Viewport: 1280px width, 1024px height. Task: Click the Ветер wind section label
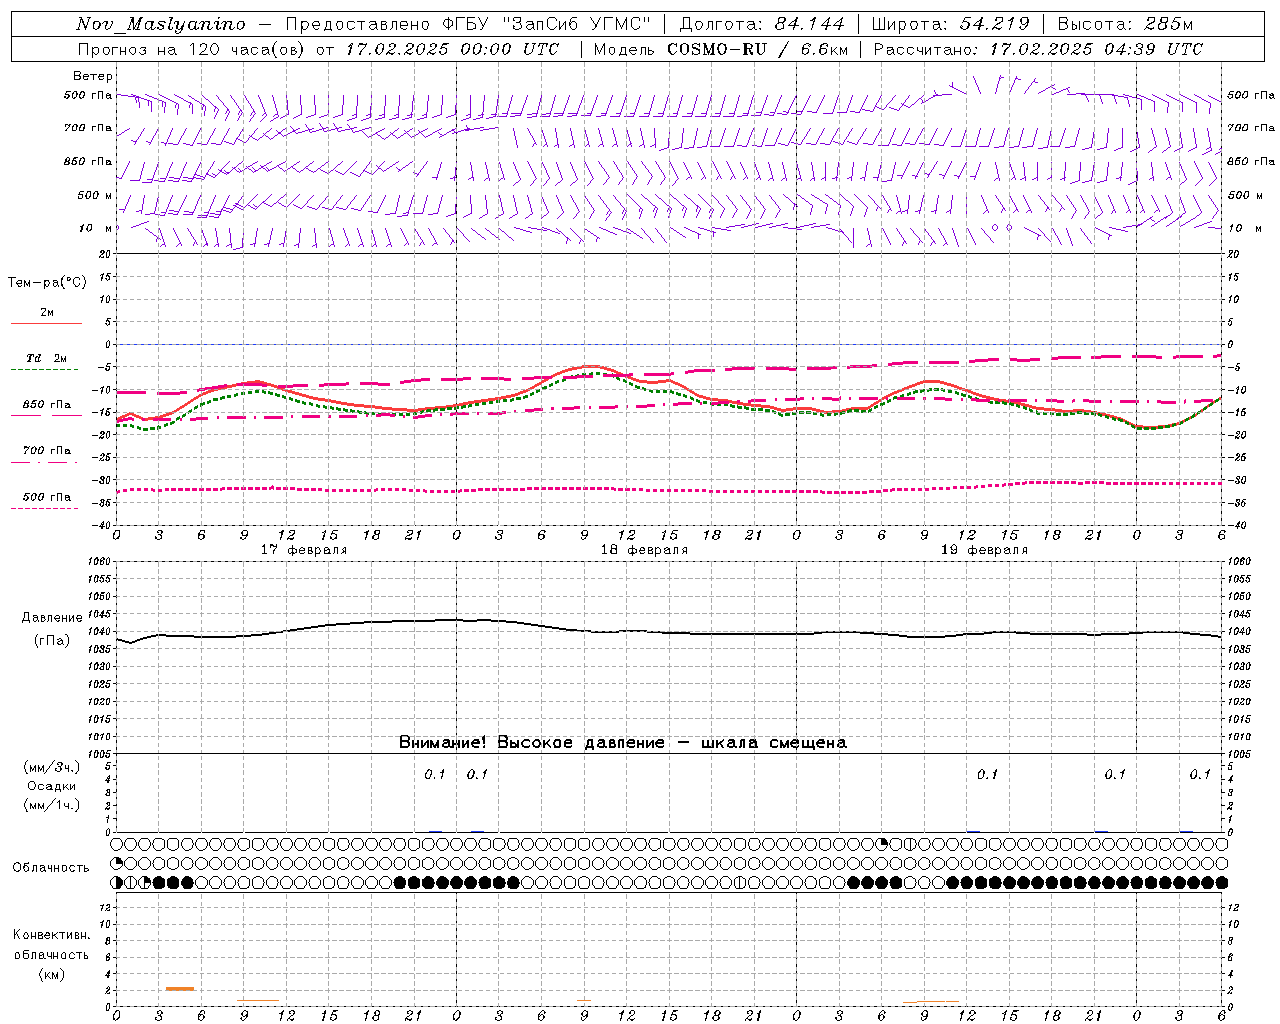coord(93,76)
